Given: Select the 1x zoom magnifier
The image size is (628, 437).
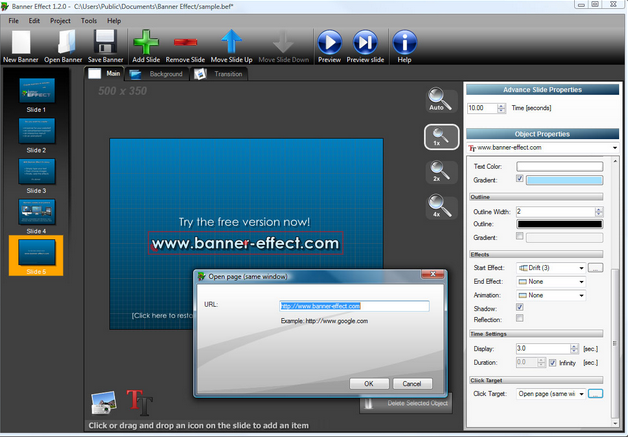Looking at the screenshot, I should pyautogui.click(x=441, y=137).
